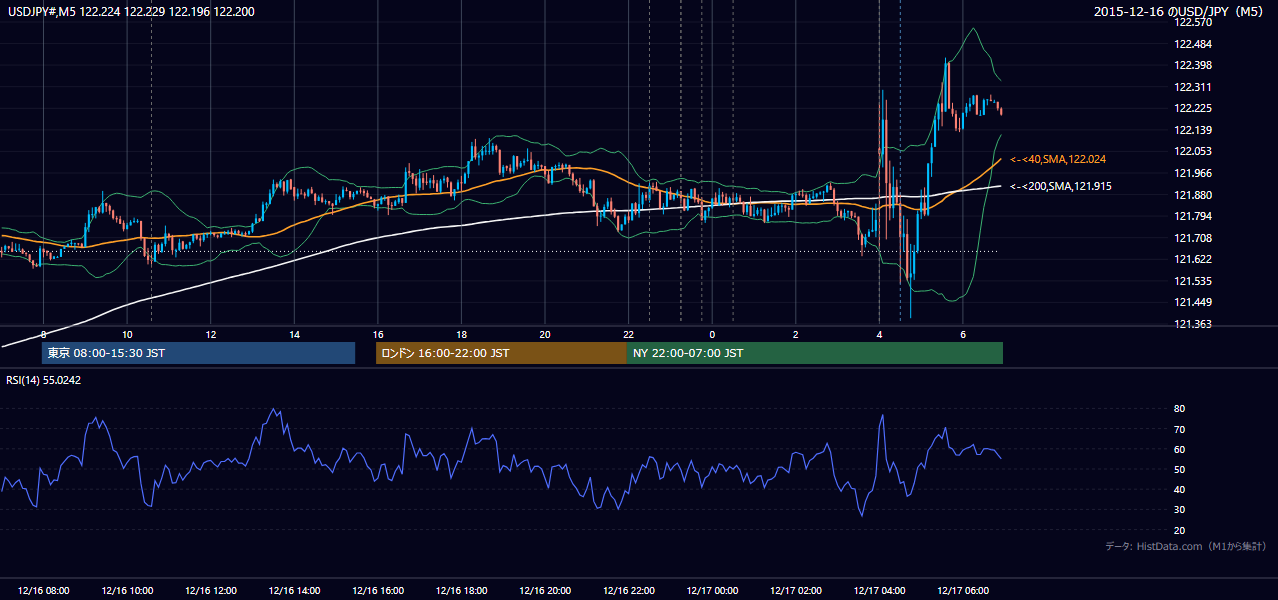Click bottom time label 12/16 14:00
The height and width of the screenshot is (600, 1278).
coord(293,591)
